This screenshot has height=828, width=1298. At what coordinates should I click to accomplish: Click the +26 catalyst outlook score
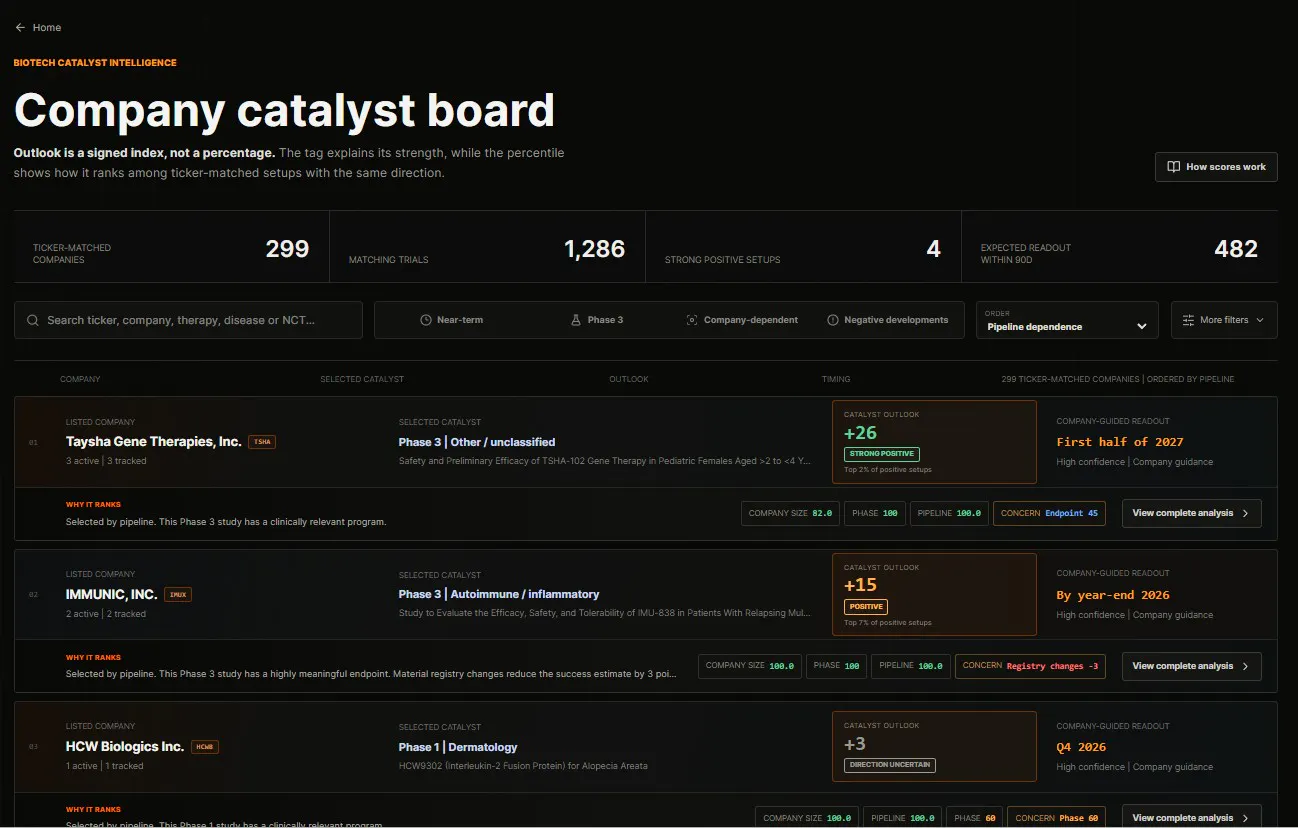pyautogui.click(x=861, y=433)
